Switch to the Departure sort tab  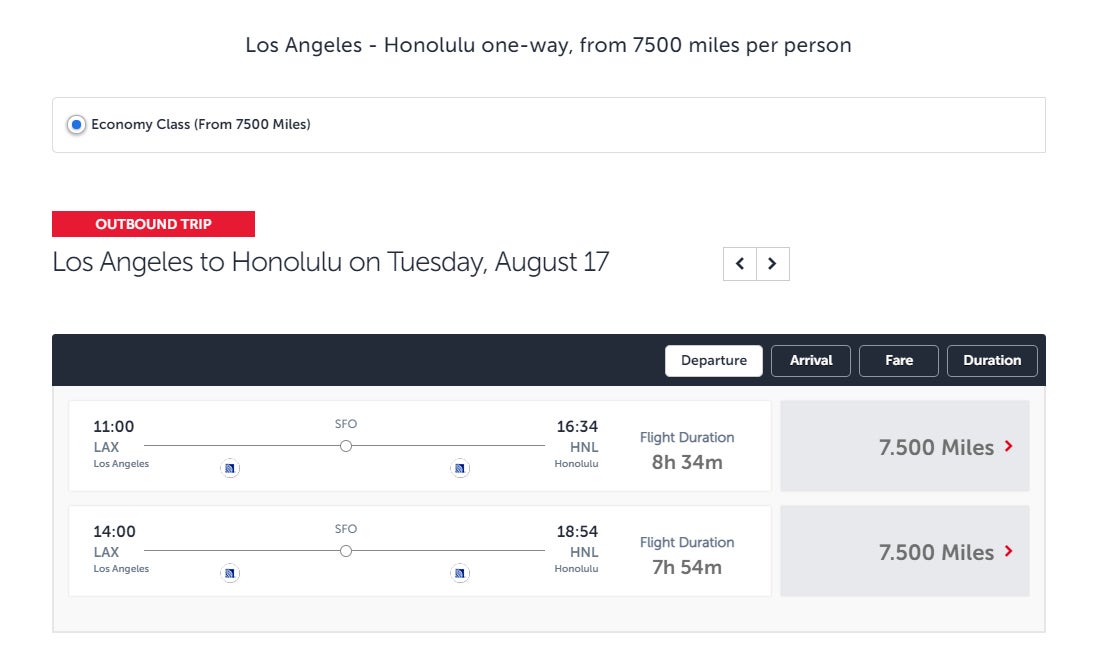pyautogui.click(x=714, y=360)
